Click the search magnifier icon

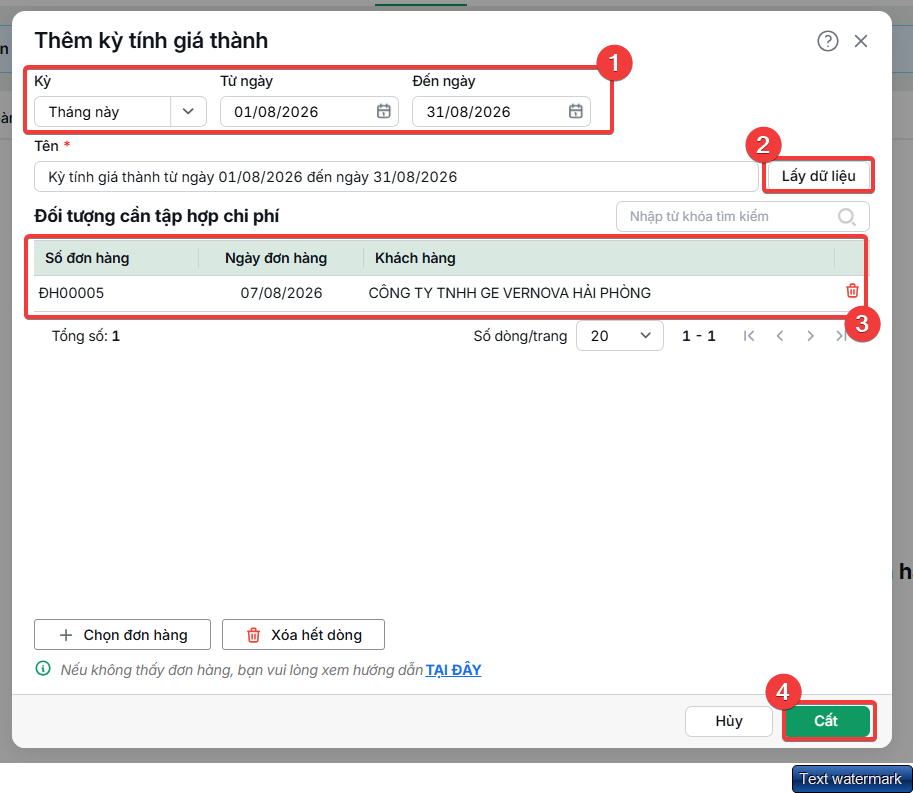(x=846, y=217)
